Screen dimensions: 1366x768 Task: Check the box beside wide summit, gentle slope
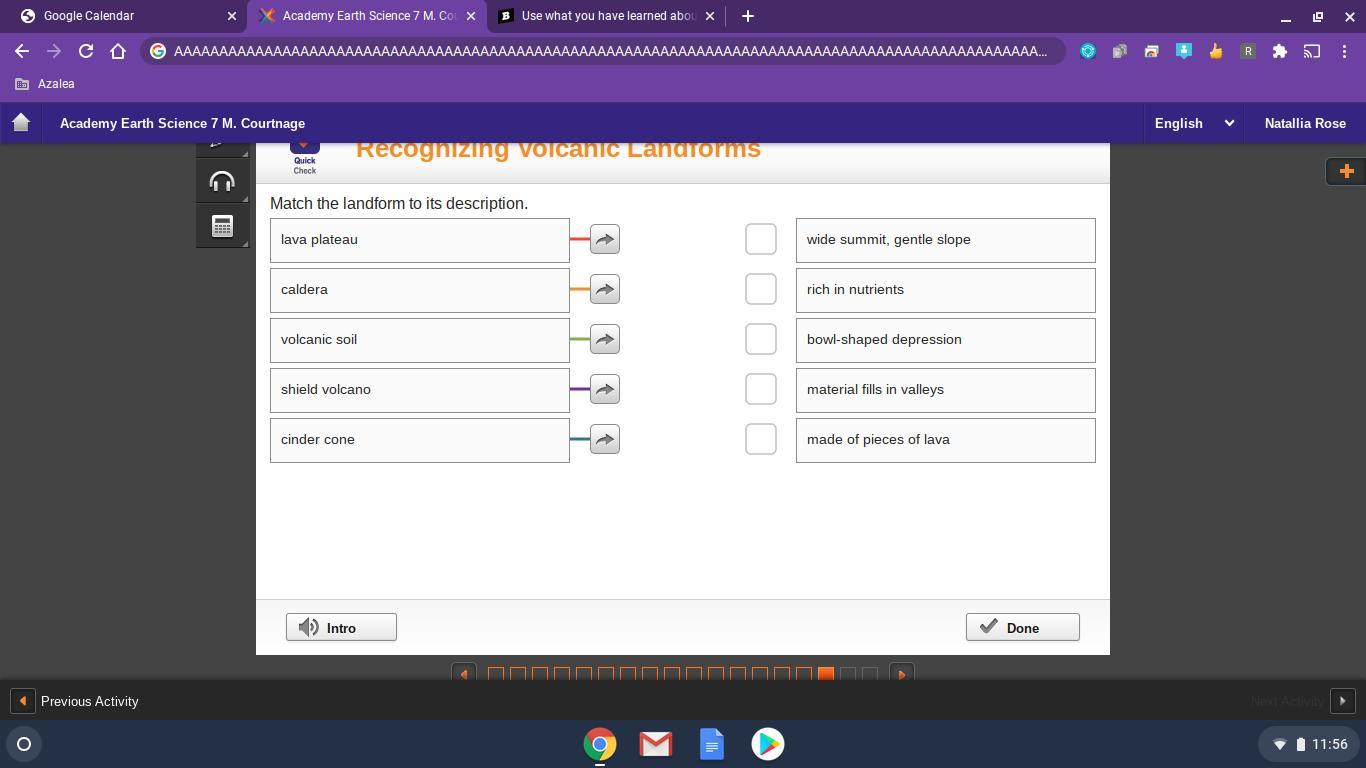click(x=761, y=239)
